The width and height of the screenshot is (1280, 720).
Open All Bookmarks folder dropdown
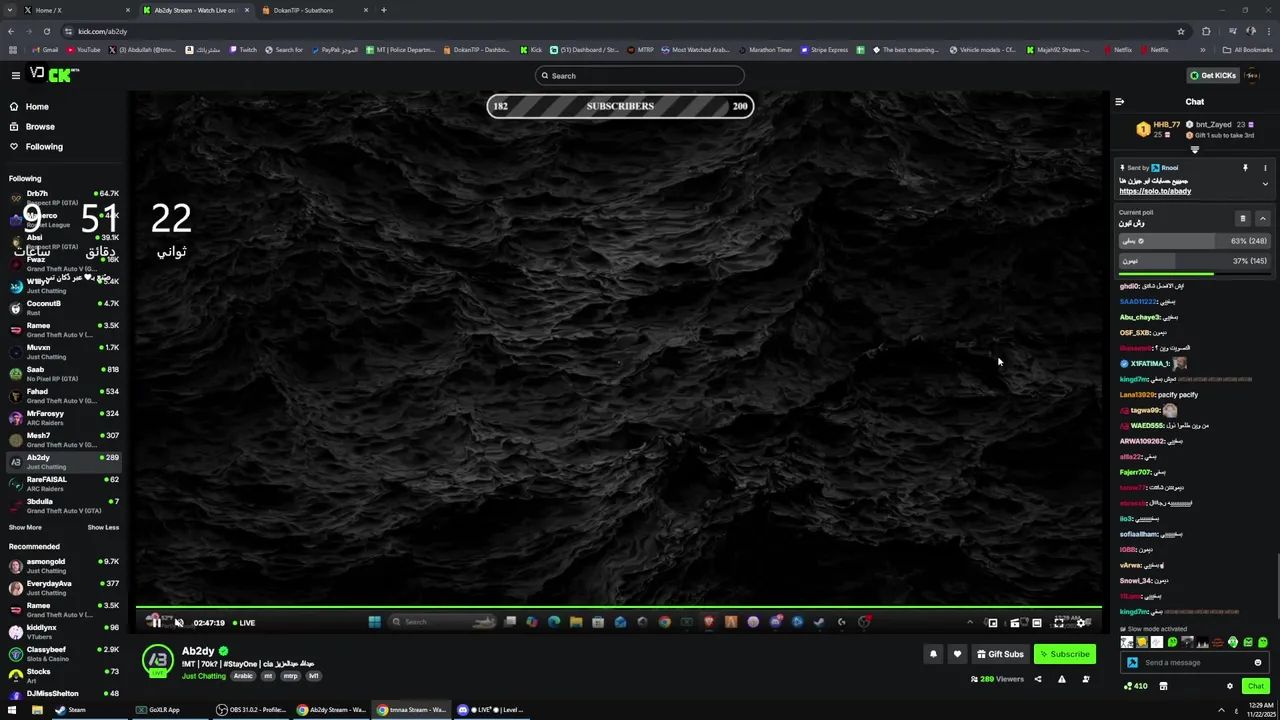point(1248,49)
